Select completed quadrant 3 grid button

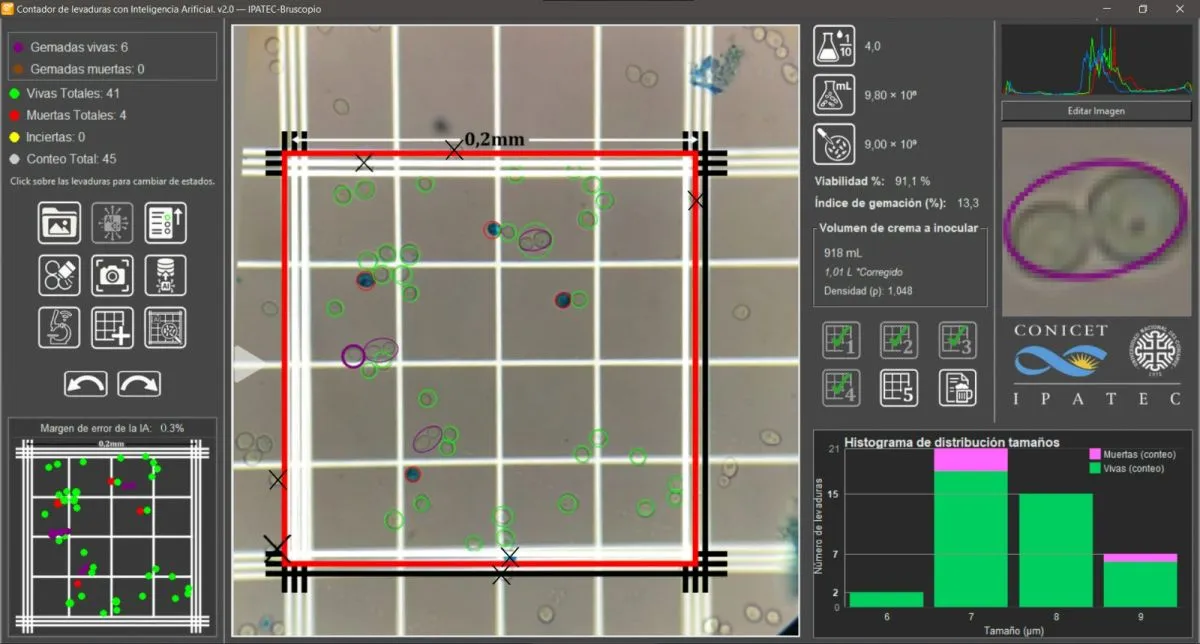tap(957, 341)
